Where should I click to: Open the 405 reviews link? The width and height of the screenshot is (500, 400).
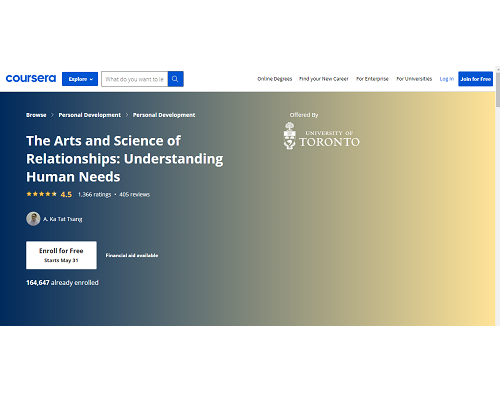click(x=135, y=194)
